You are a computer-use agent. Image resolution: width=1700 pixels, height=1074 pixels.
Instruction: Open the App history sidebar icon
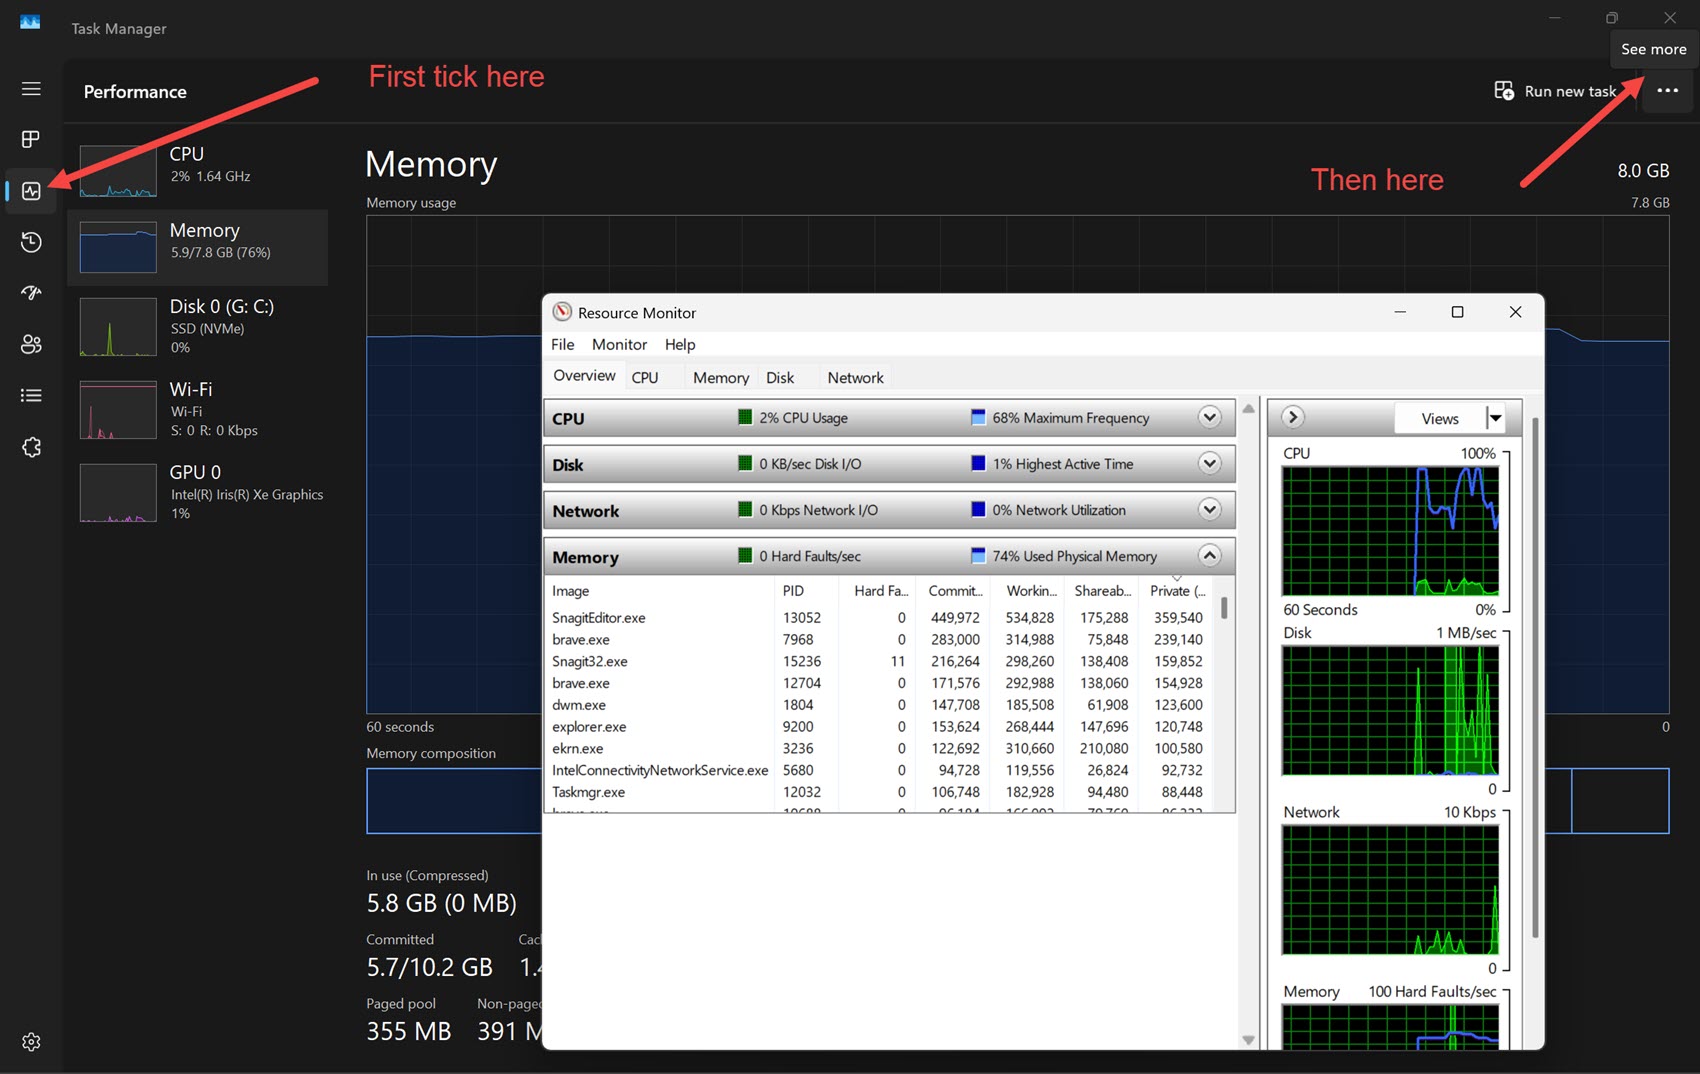pyautogui.click(x=31, y=242)
